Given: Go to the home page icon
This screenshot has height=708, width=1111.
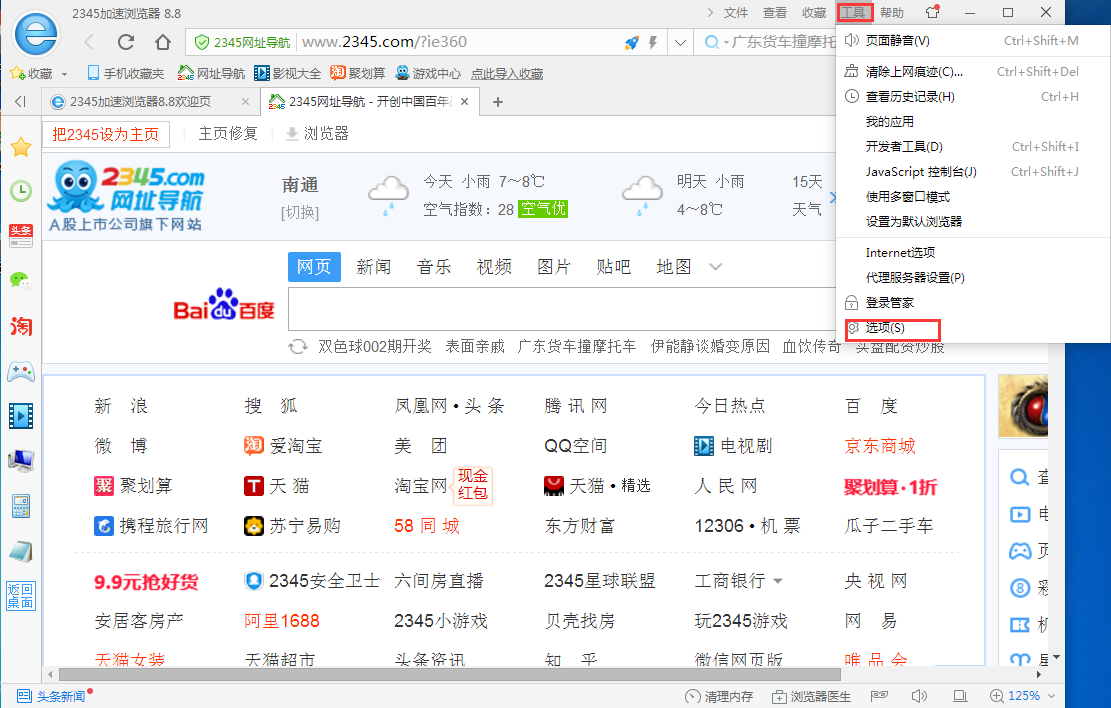Looking at the screenshot, I should coord(163,43).
